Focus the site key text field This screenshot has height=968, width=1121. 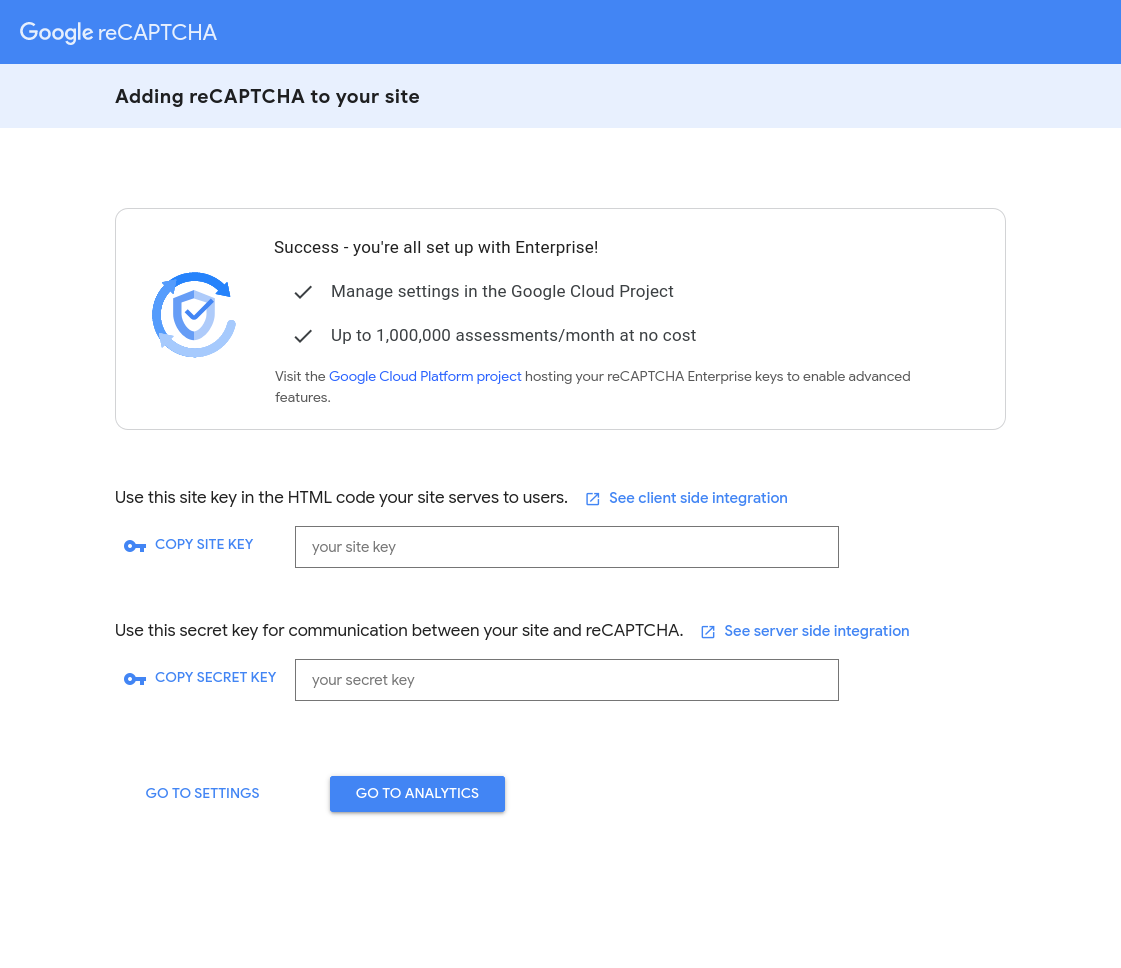tap(567, 547)
